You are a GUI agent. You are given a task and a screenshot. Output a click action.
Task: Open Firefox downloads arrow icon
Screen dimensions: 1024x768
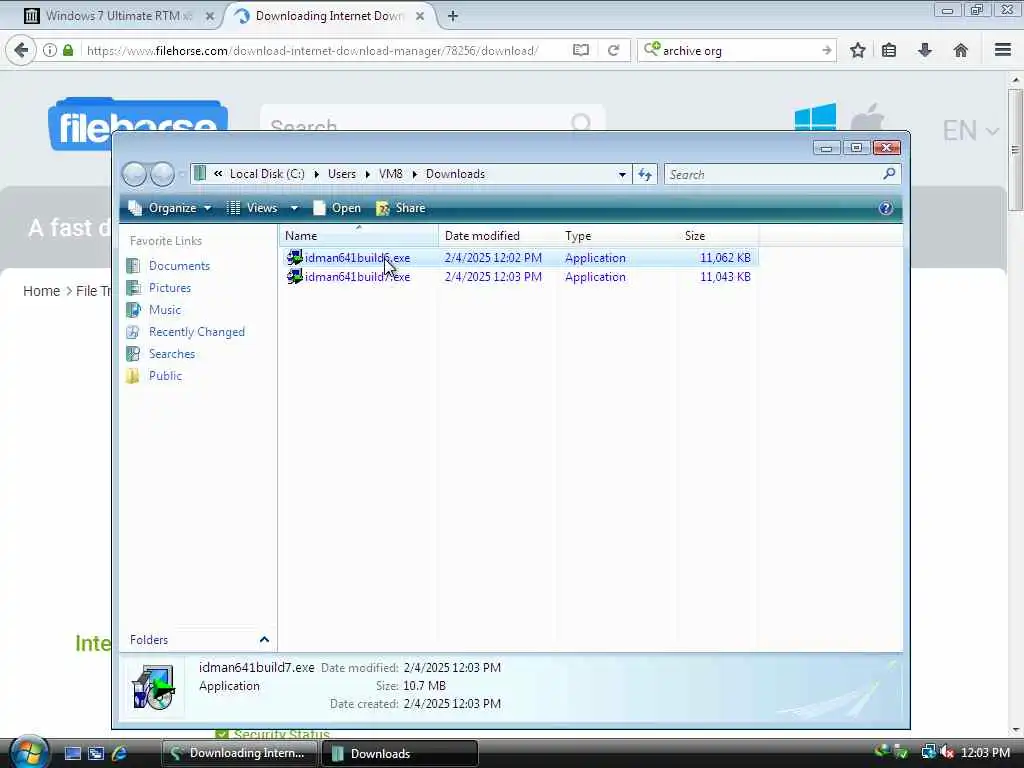(925, 50)
